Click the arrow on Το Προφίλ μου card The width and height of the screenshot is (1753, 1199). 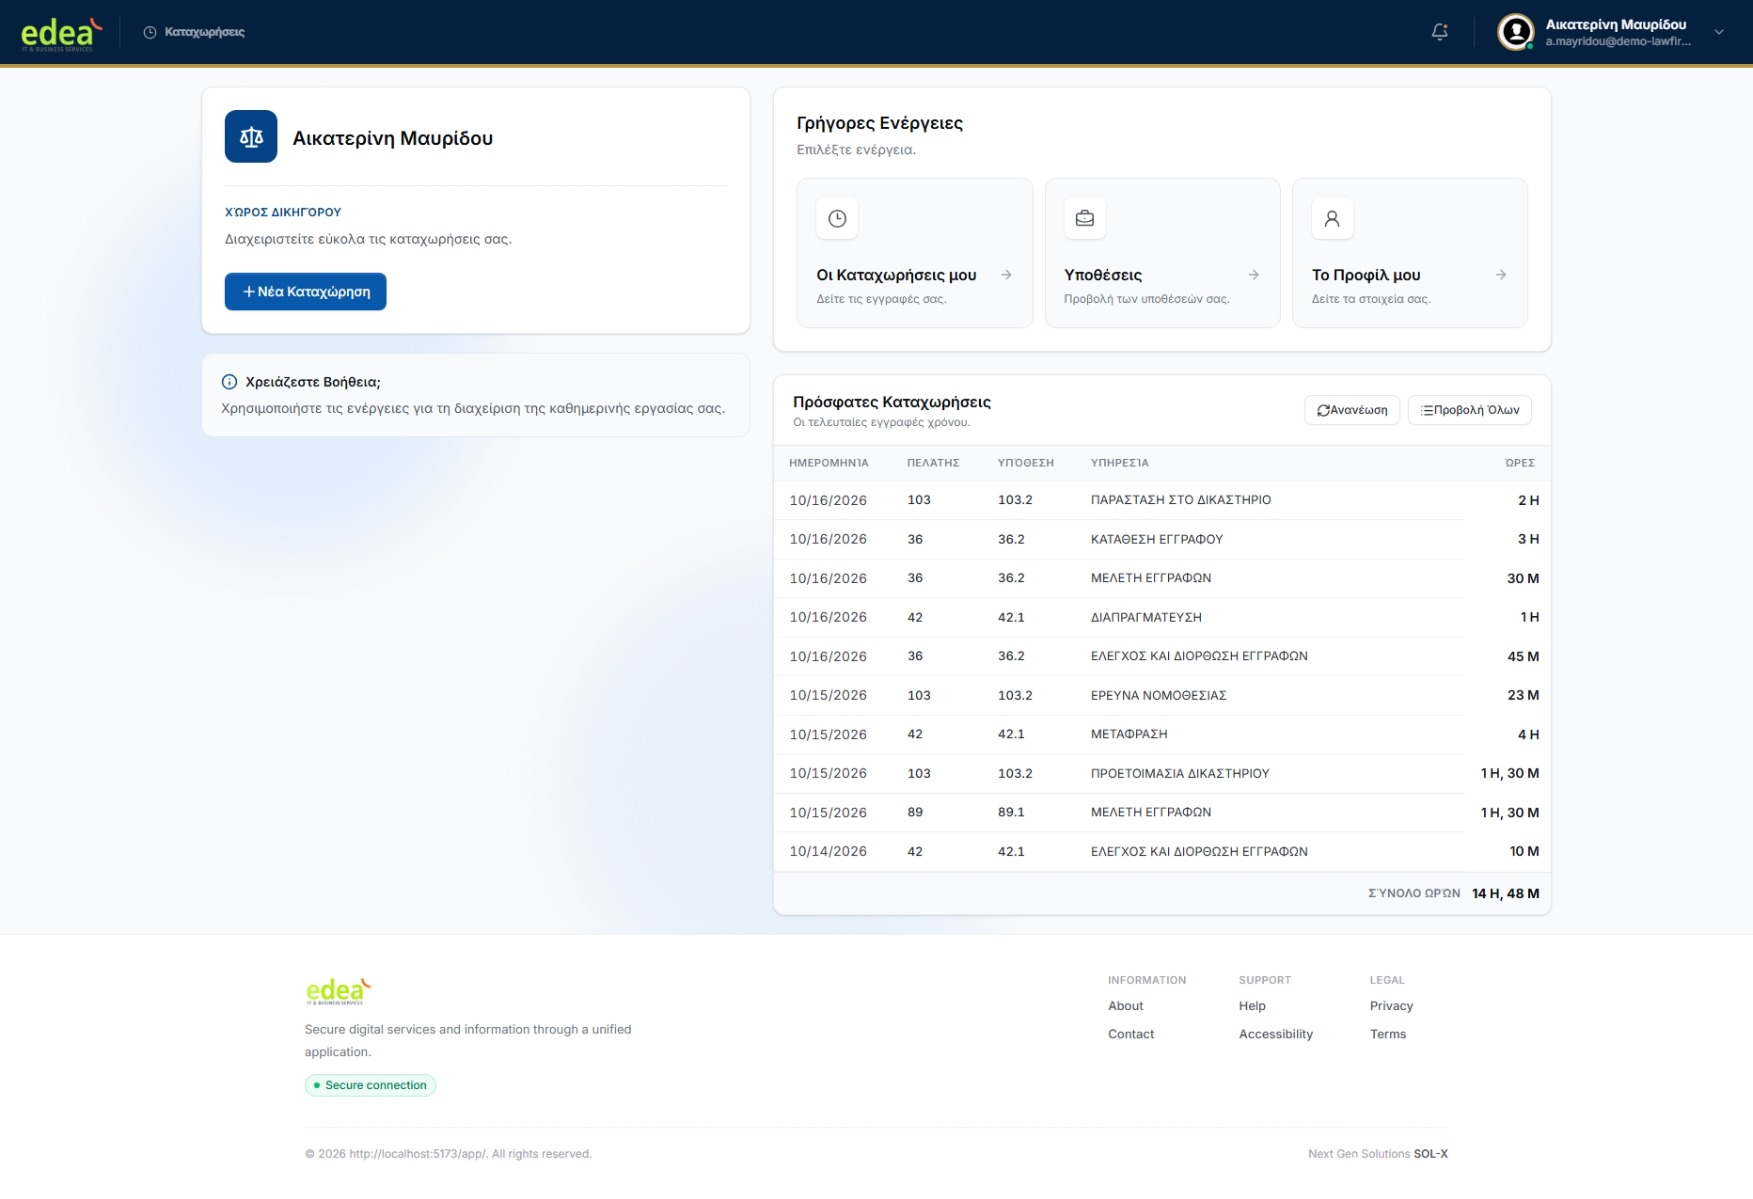(1500, 275)
